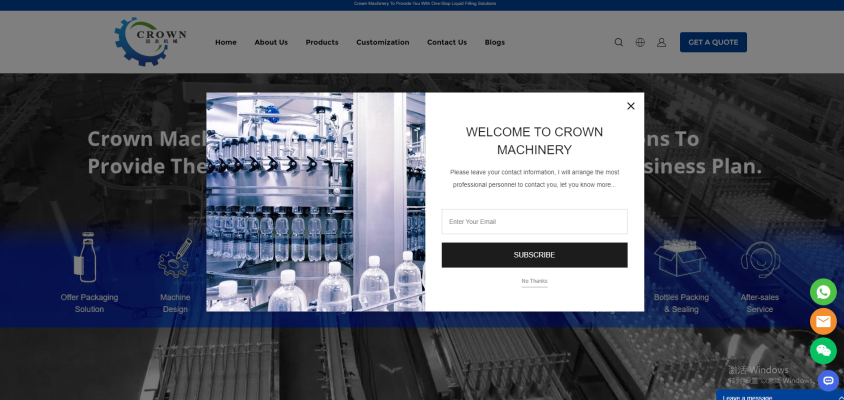This screenshot has height=400, width=844.
Task: Close the welcome popup with X
Action: pyautogui.click(x=630, y=106)
